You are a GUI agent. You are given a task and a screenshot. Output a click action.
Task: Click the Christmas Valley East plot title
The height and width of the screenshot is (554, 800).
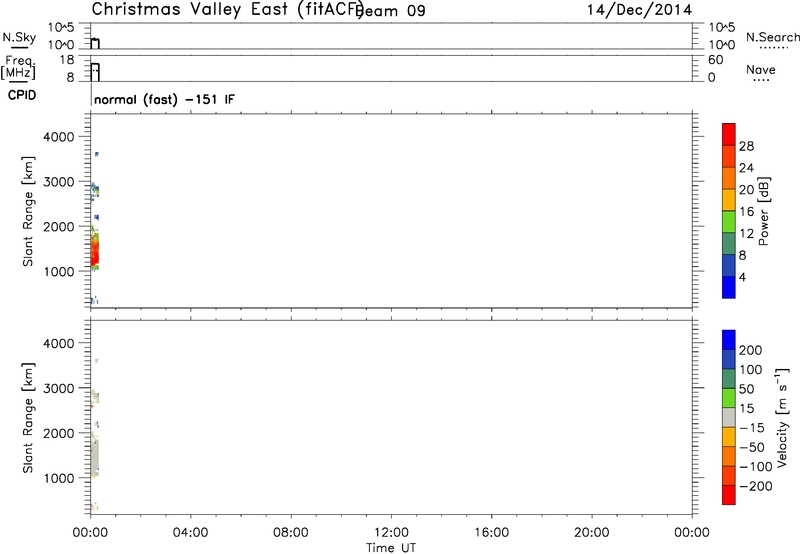(x=227, y=9)
